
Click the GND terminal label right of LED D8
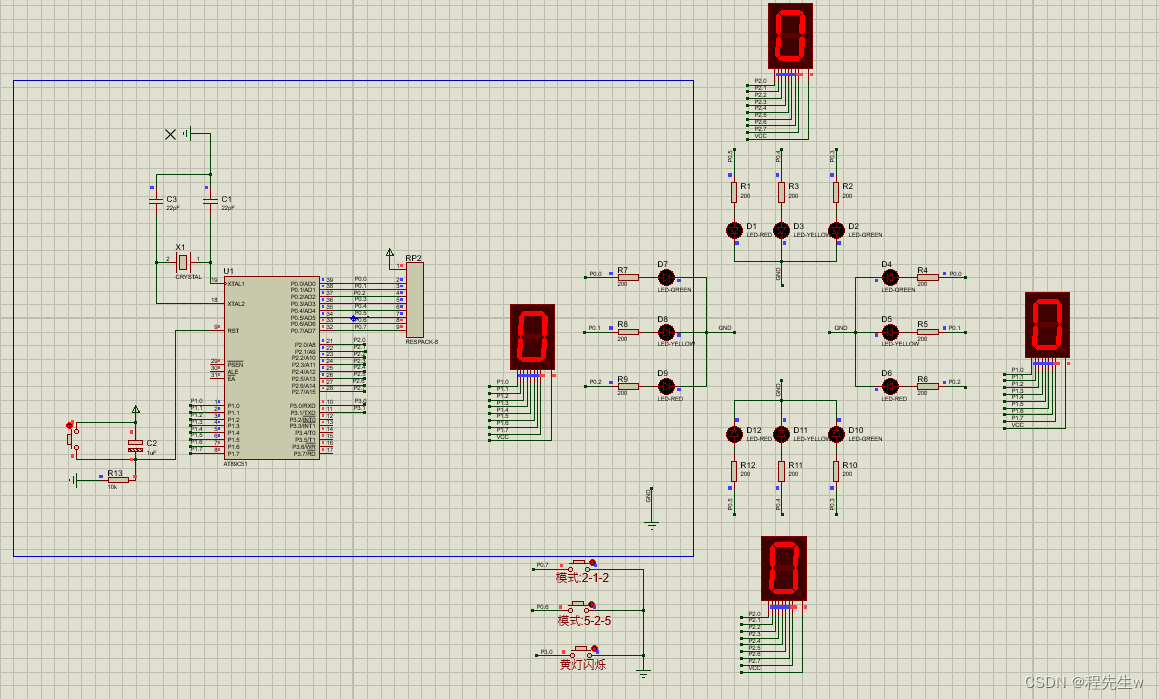coord(725,328)
